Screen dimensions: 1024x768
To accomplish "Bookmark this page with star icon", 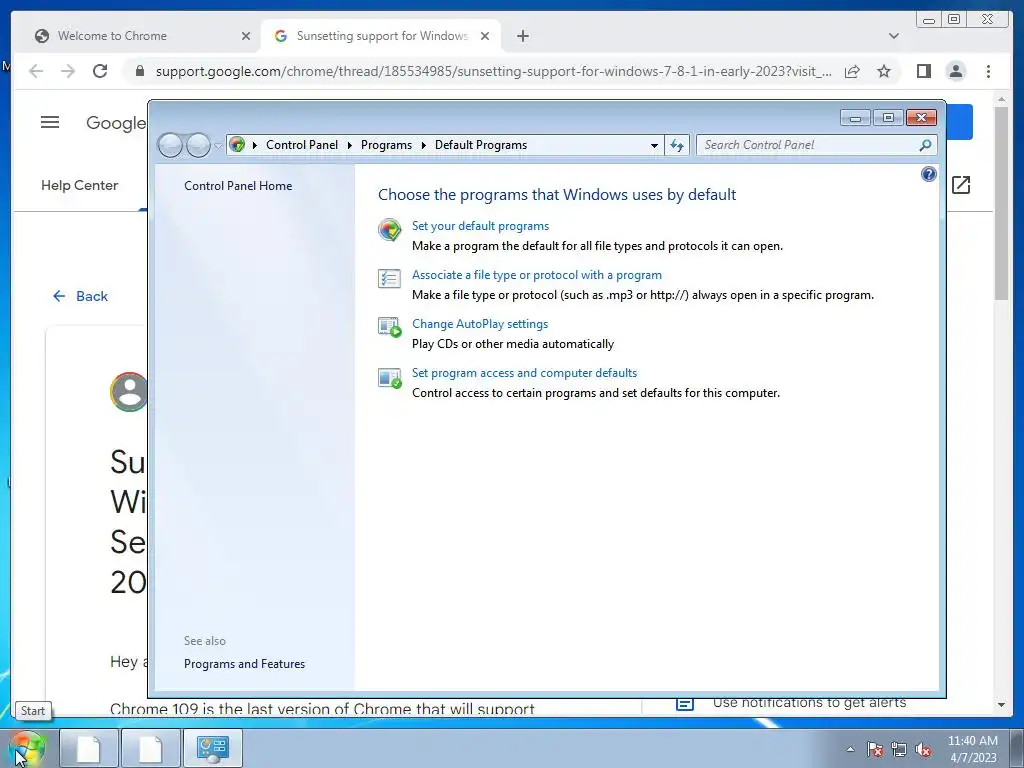I will point(884,71).
